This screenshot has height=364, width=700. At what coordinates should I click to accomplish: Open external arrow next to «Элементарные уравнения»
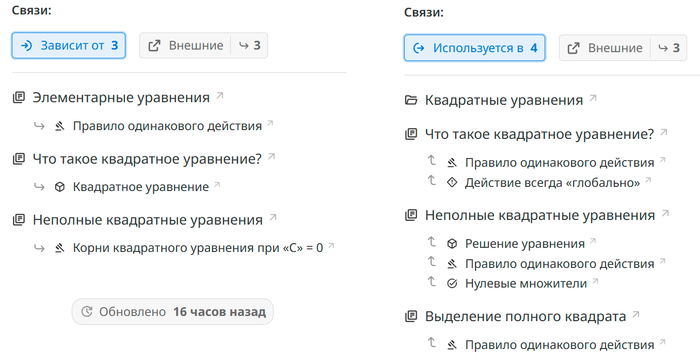click(x=220, y=95)
